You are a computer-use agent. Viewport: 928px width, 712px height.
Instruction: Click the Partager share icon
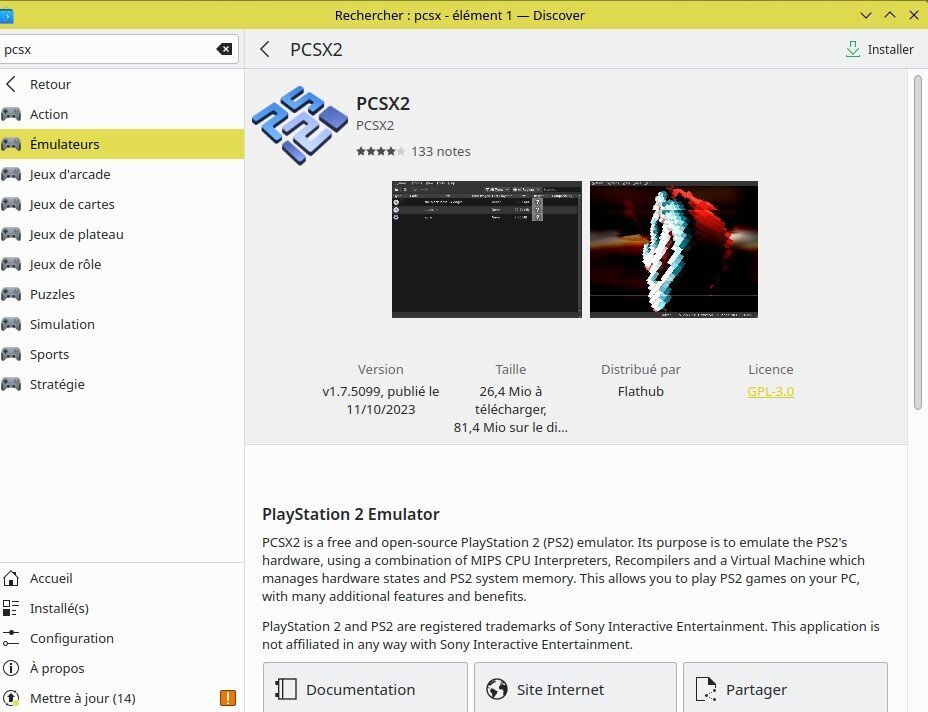pyautogui.click(x=706, y=690)
